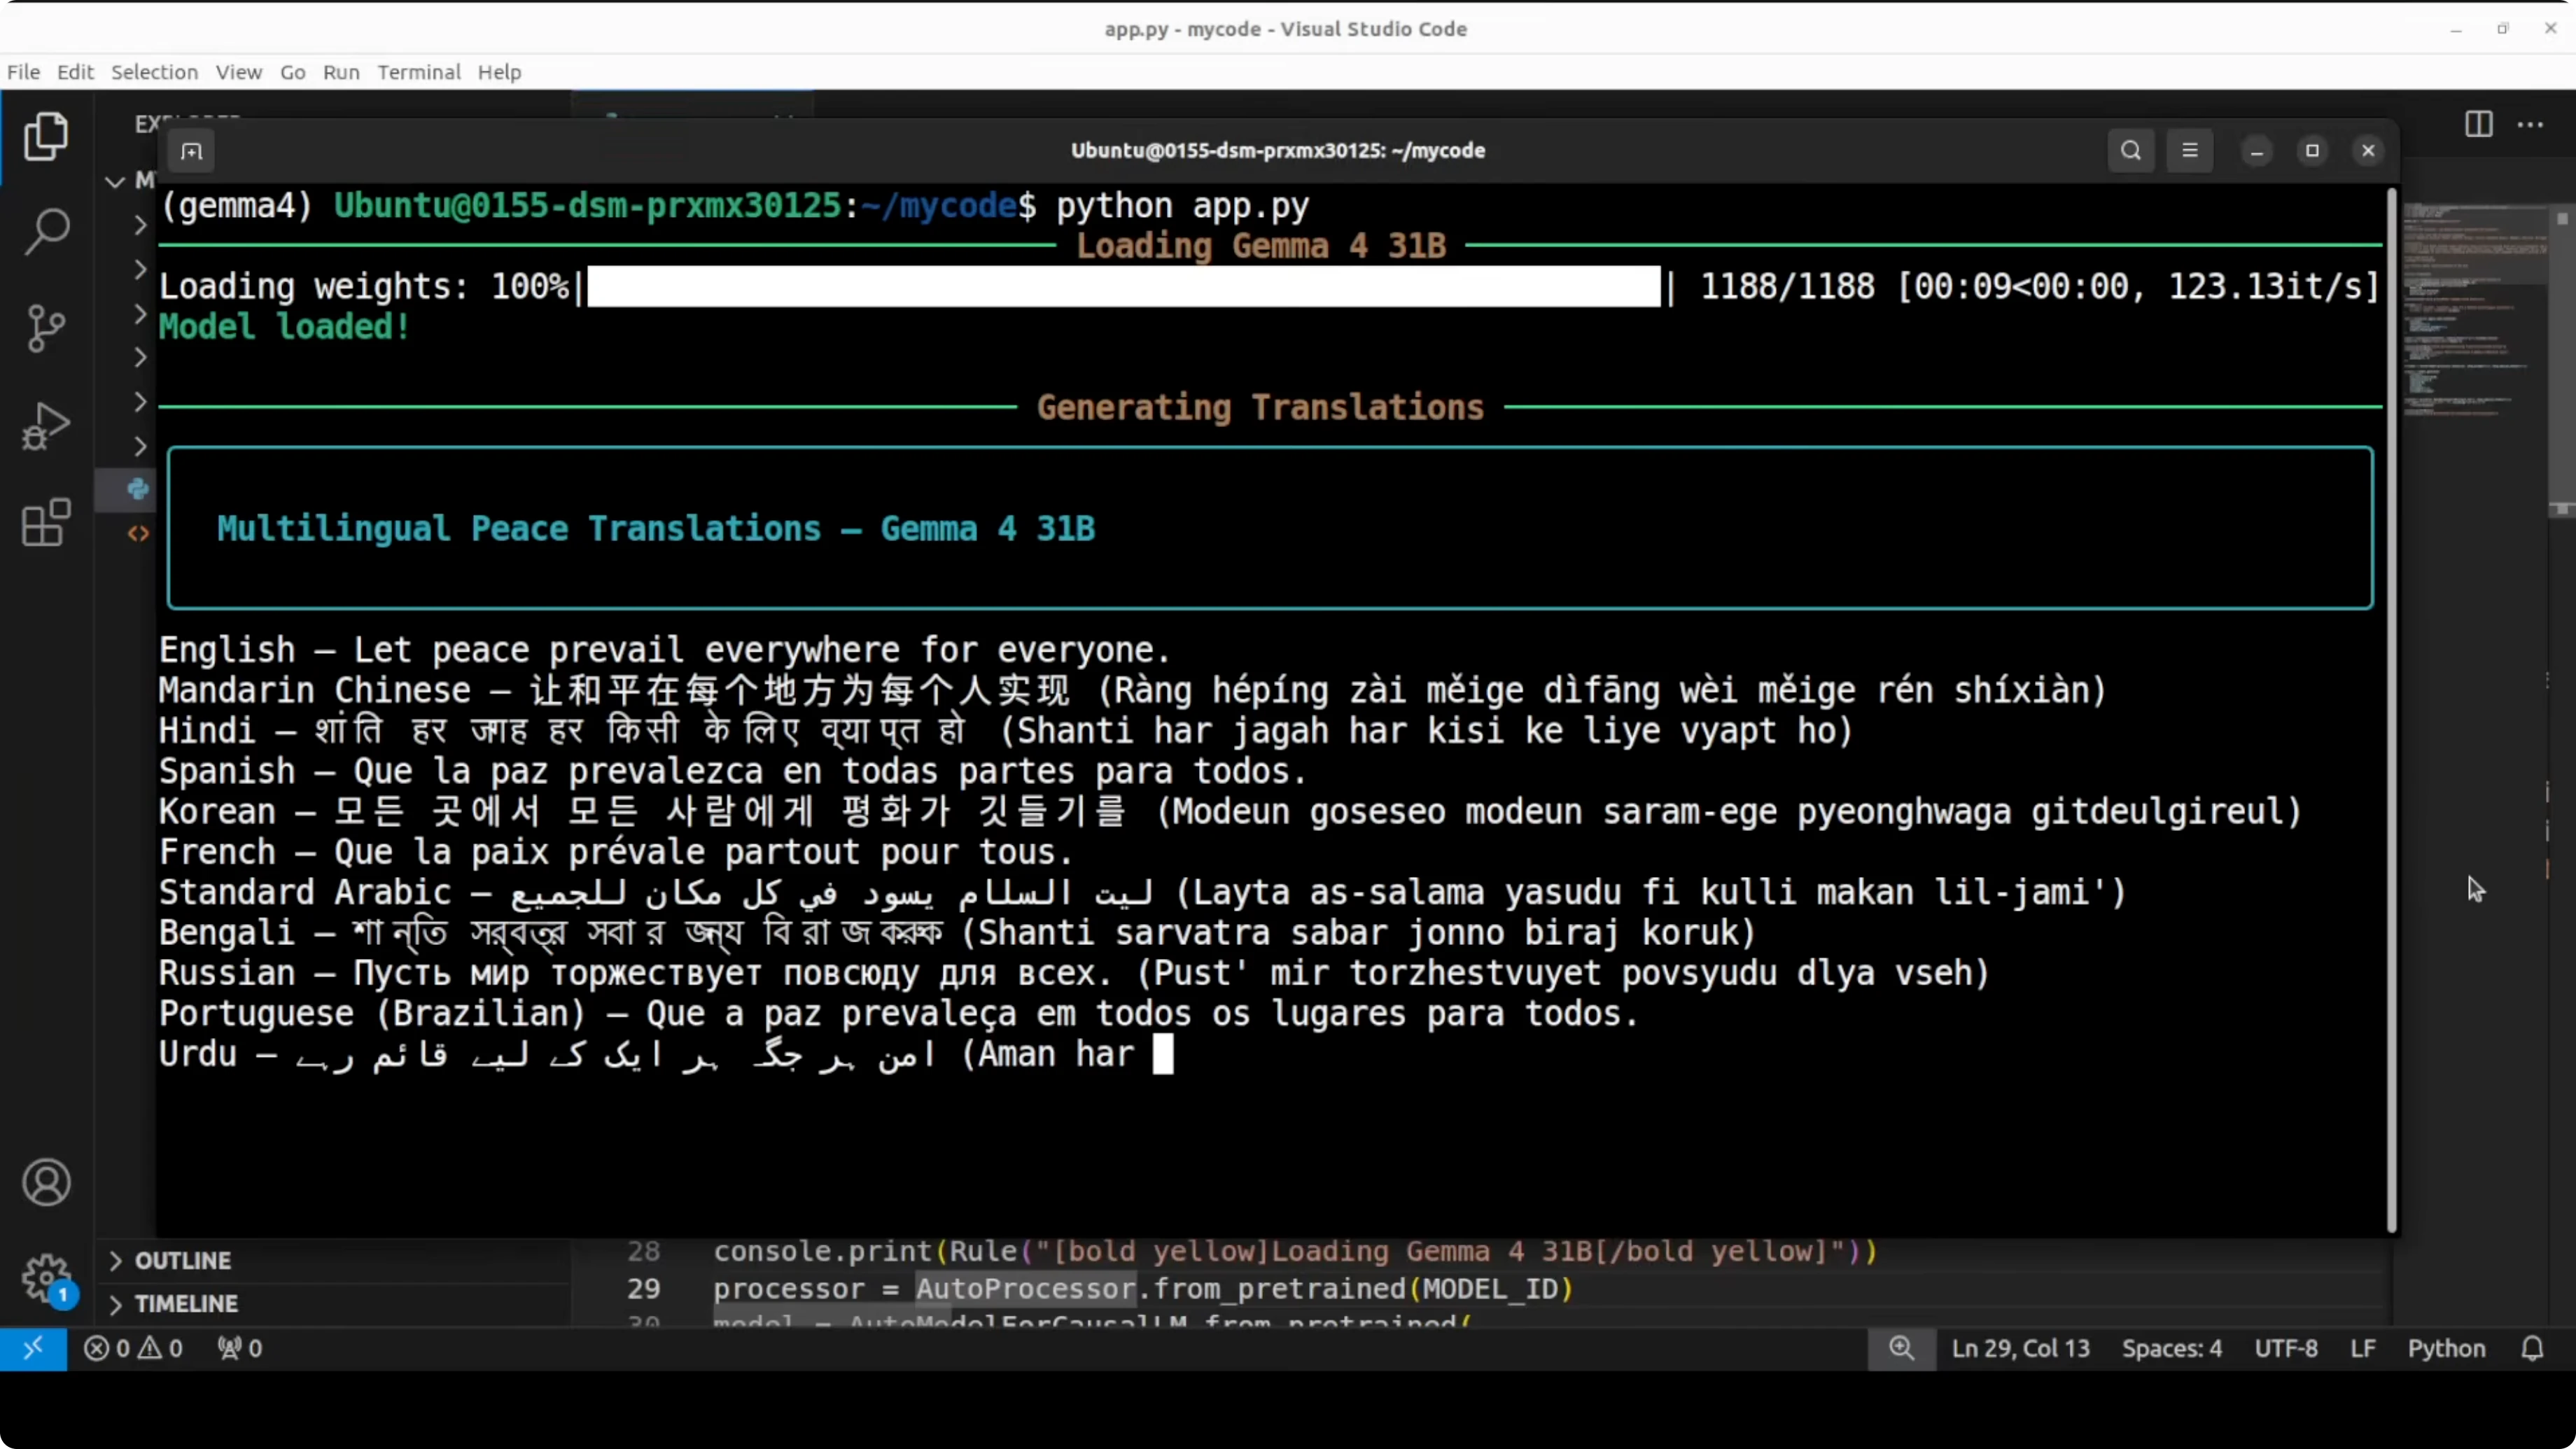Open editor More Actions ellipsis menu

[x=2531, y=125]
